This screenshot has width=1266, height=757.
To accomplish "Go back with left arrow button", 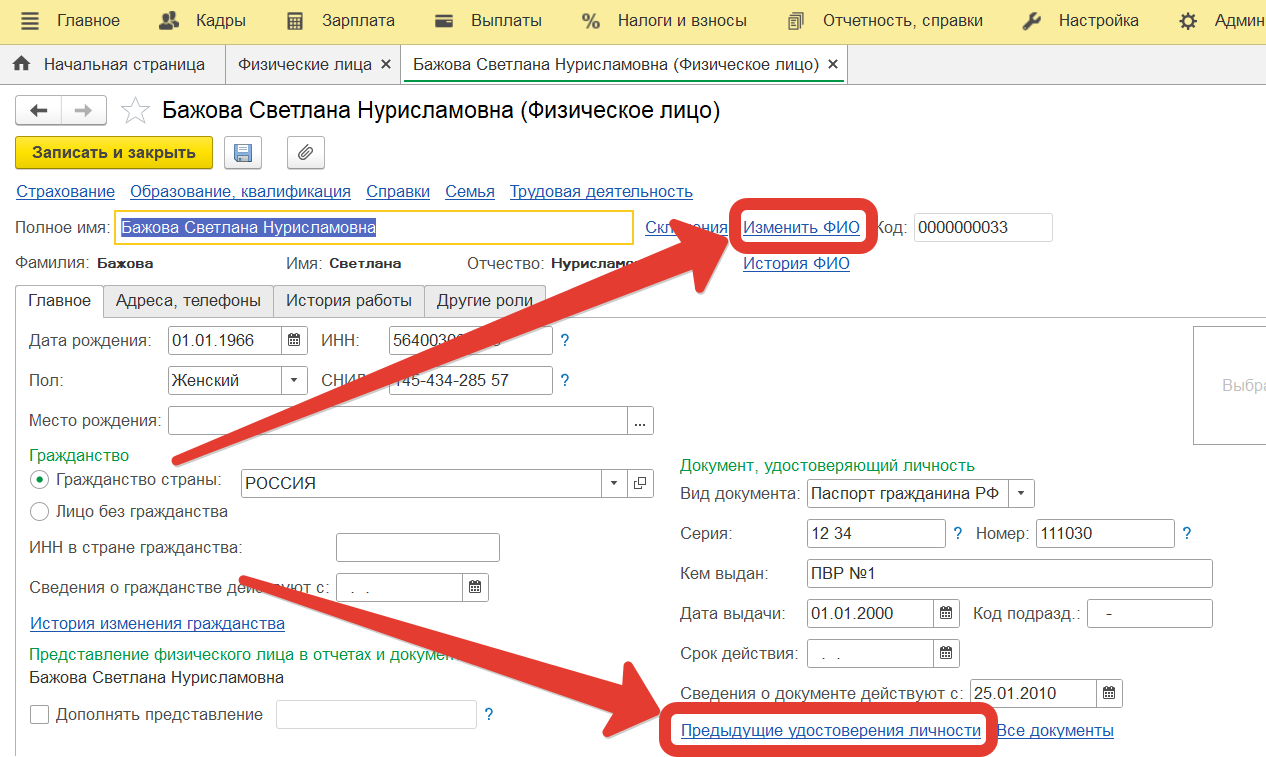I will pyautogui.click(x=39, y=110).
